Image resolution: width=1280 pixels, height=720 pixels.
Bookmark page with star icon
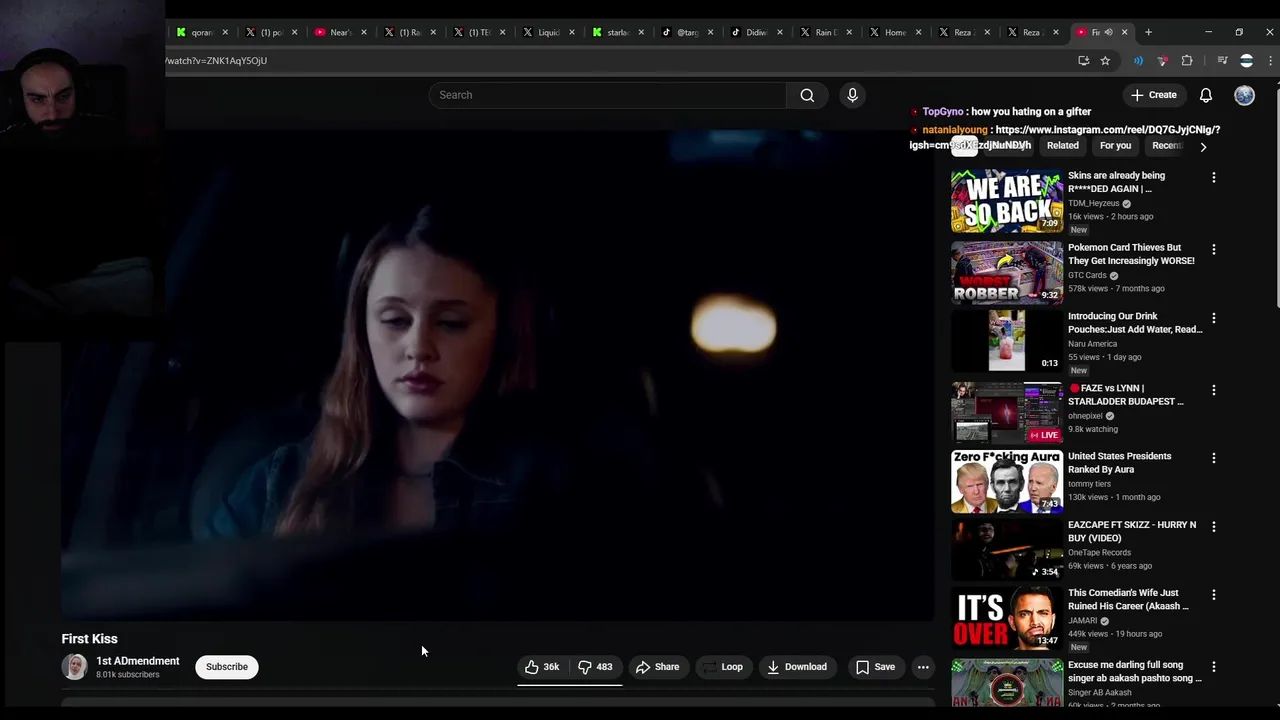[x=1105, y=61]
